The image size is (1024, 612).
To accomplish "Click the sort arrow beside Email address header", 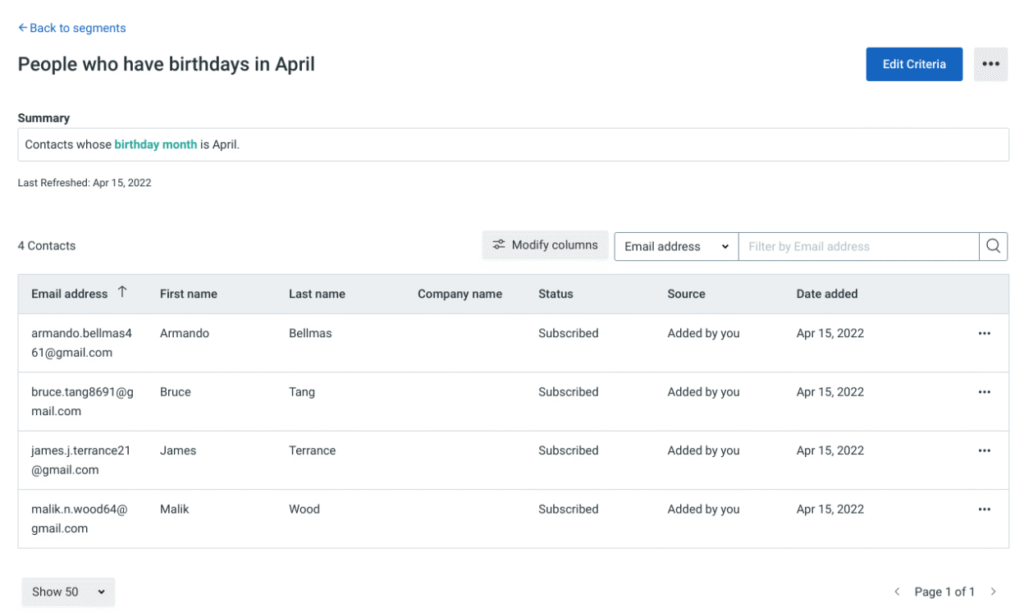I will (123, 292).
